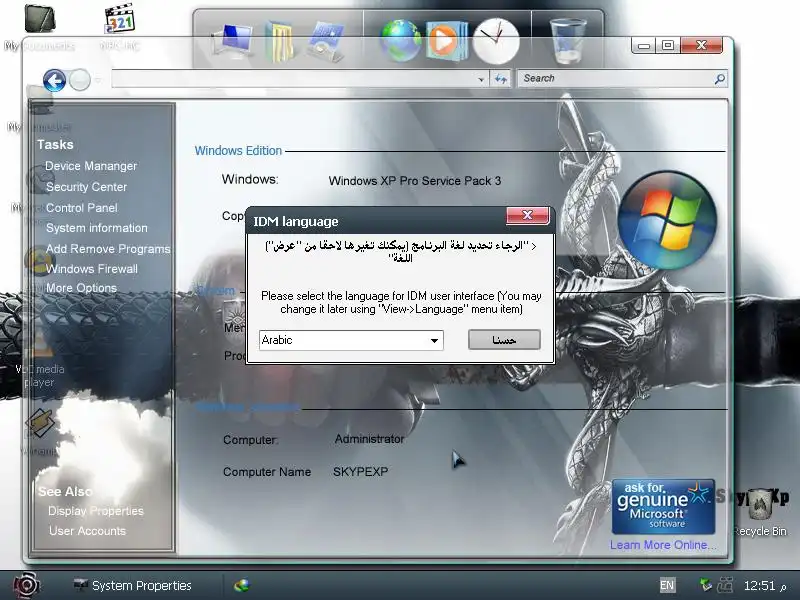Image resolution: width=800 pixels, height=600 pixels.
Task: Click the green arrow tray icon
Action: click(705, 585)
